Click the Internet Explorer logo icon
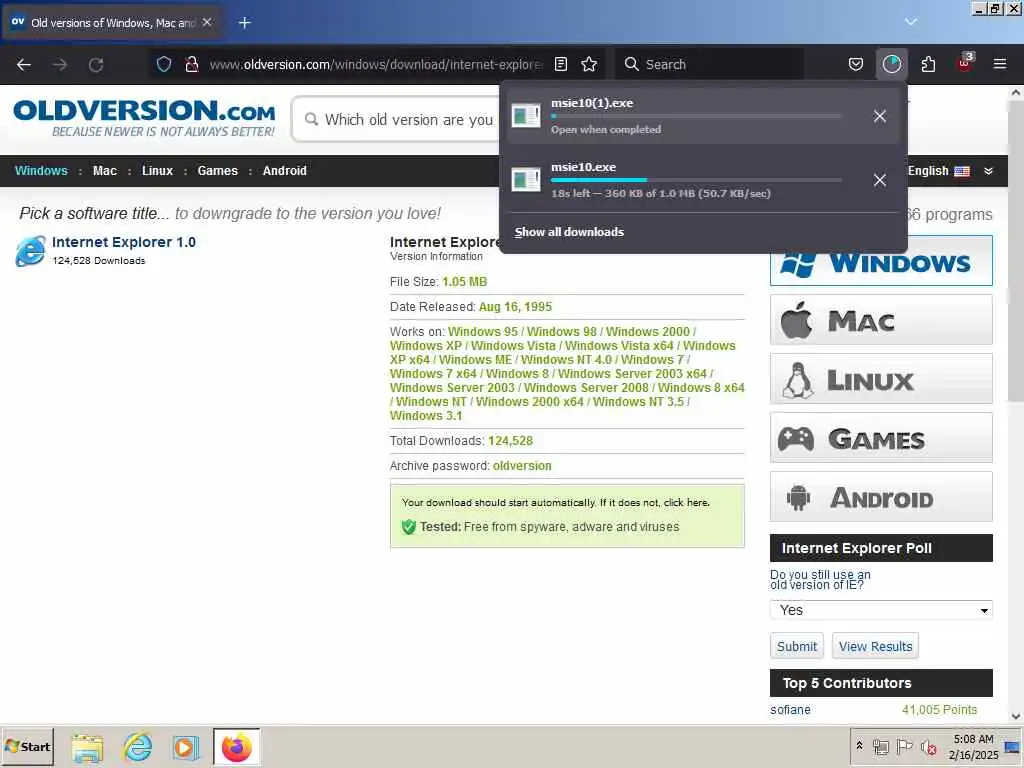The height and width of the screenshot is (768, 1024). [31, 251]
